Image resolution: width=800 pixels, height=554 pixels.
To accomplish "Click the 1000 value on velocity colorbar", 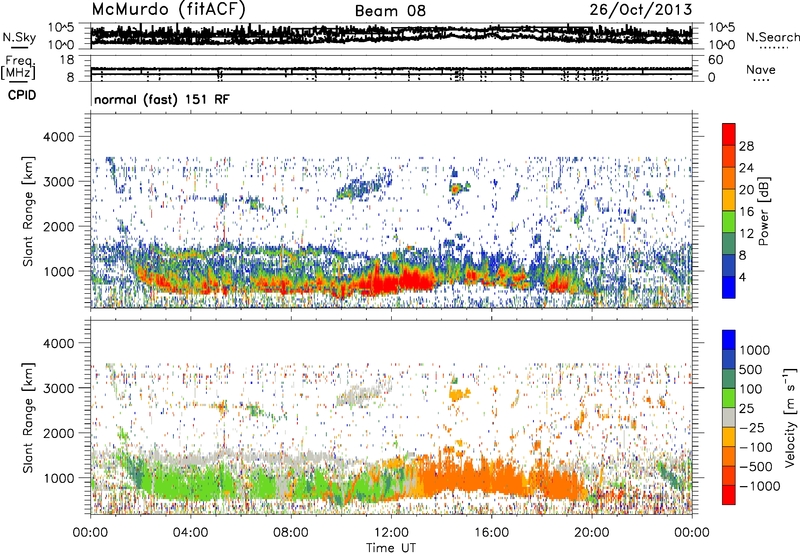I will tap(755, 350).
